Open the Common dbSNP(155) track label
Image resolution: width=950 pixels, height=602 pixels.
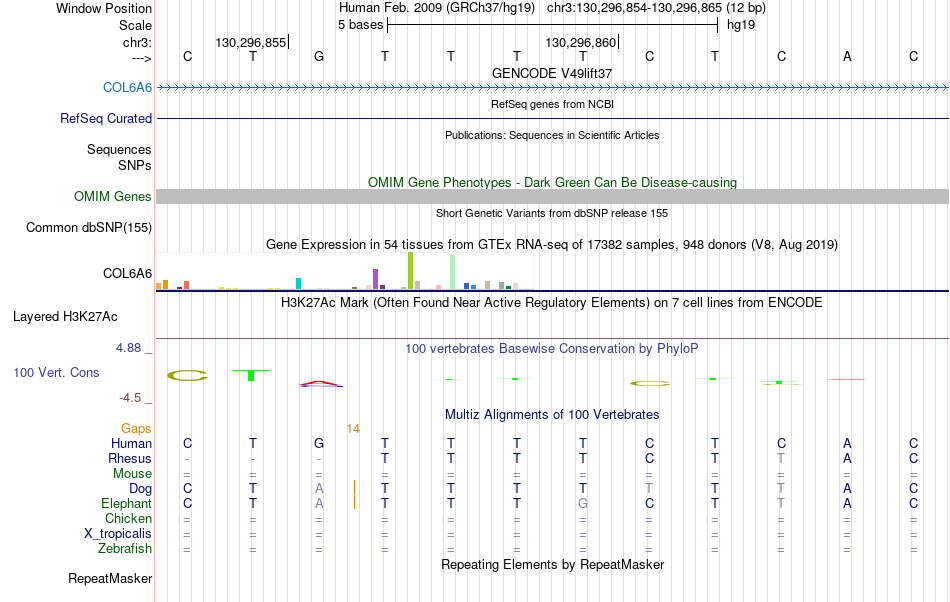pos(89,228)
